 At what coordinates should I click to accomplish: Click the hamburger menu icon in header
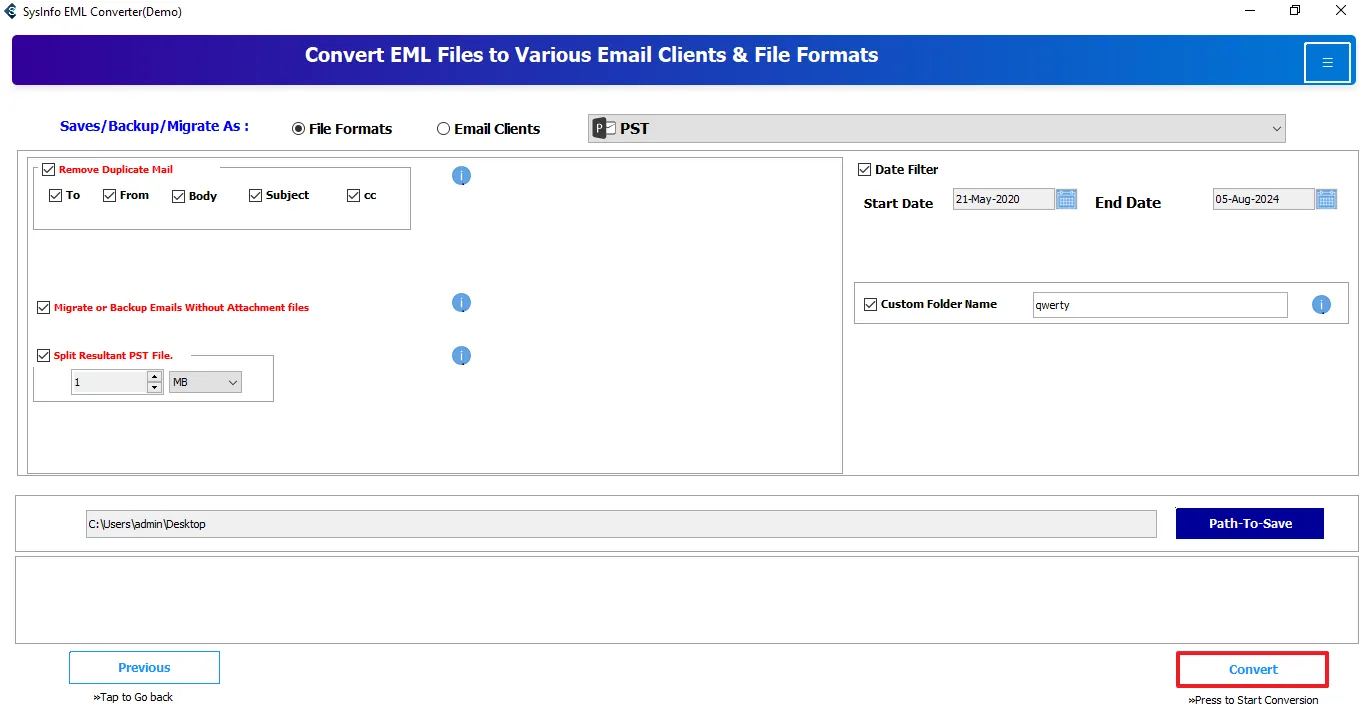(x=1327, y=63)
